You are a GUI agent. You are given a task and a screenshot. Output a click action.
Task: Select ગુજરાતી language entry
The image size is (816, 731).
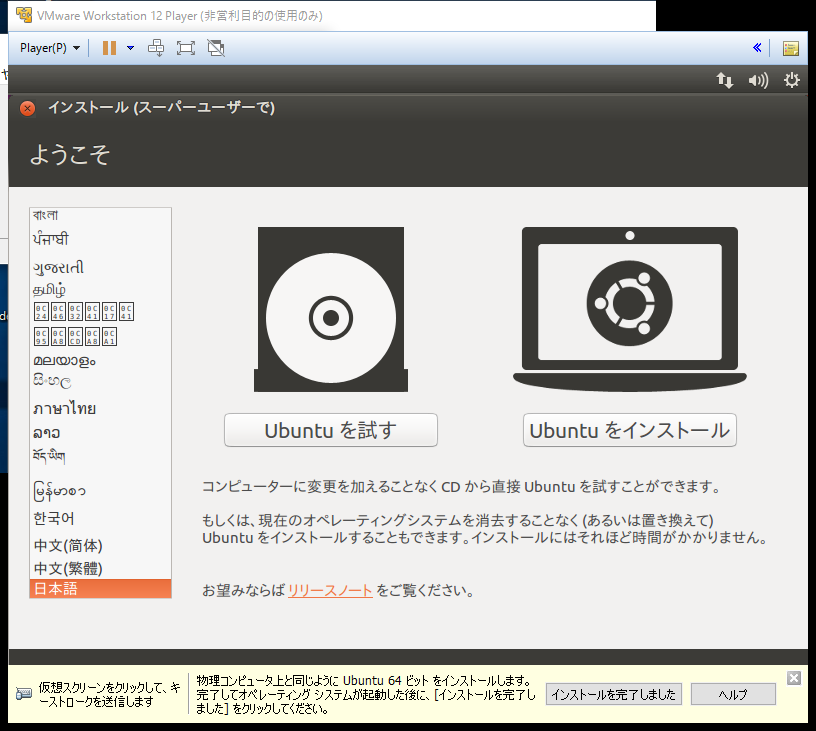click(x=100, y=267)
